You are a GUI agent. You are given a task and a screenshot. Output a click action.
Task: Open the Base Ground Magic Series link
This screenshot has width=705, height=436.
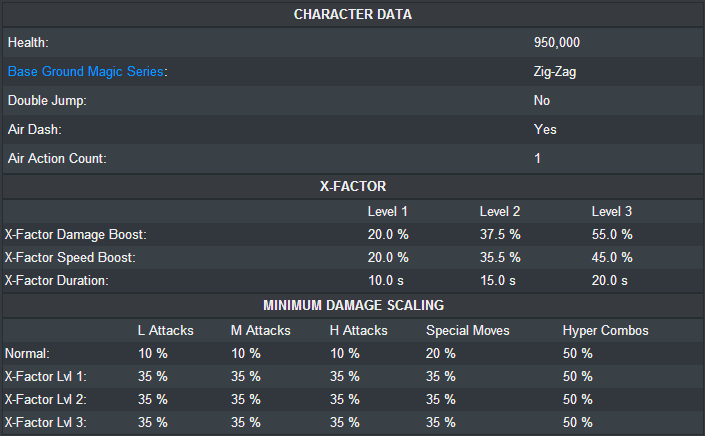click(x=86, y=72)
